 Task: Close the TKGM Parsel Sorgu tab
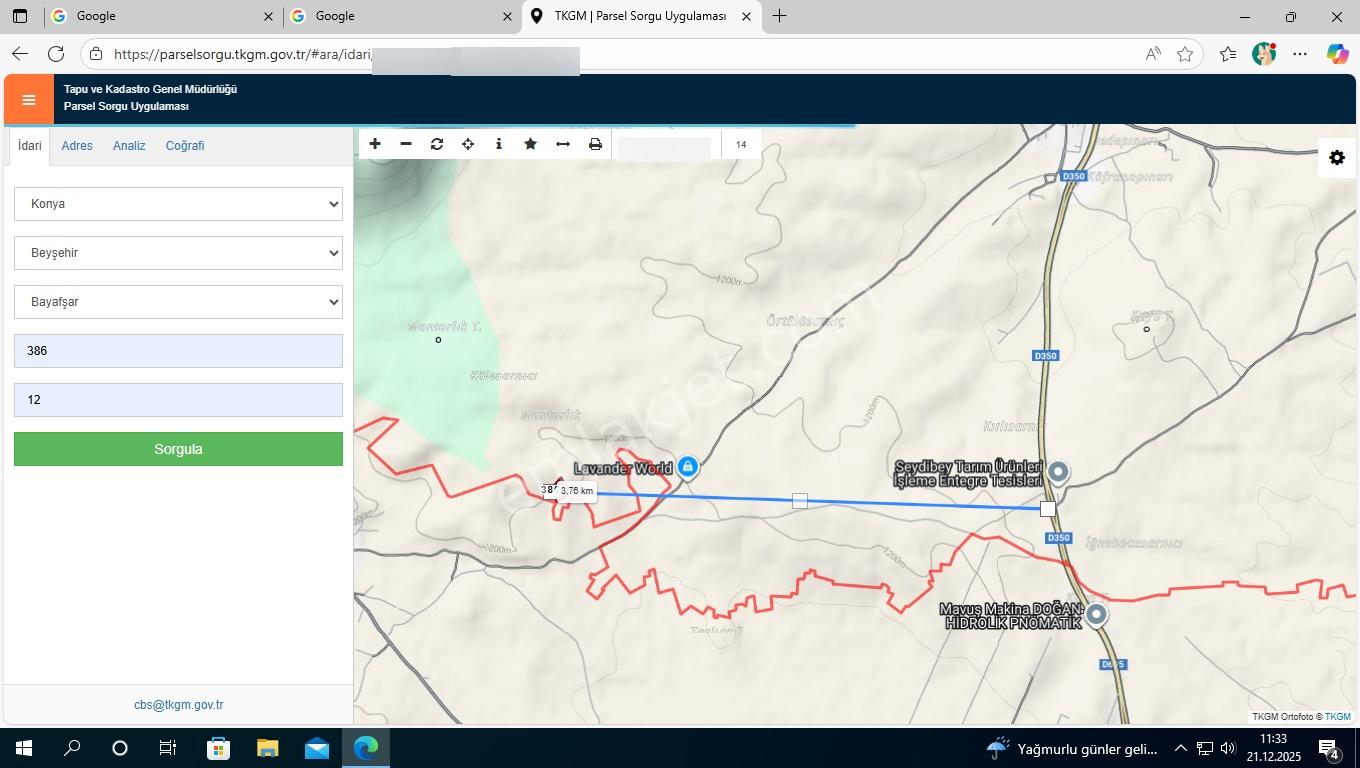point(746,17)
